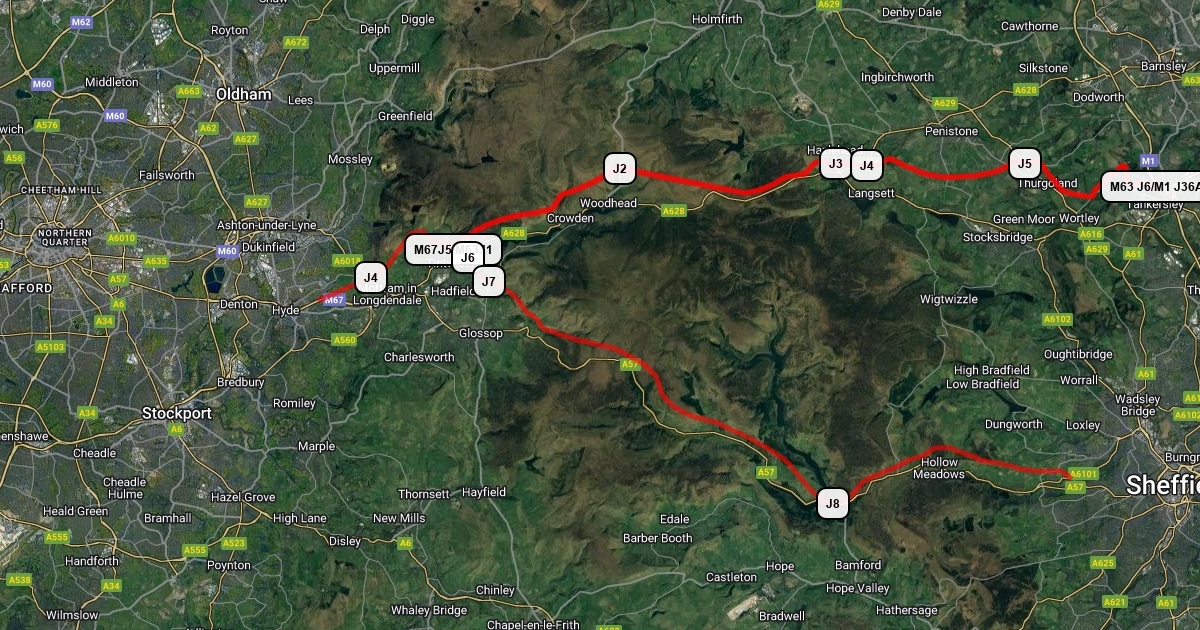Select the J8 marker near Bamford
1200x630 pixels.
pyautogui.click(x=833, y=504)
